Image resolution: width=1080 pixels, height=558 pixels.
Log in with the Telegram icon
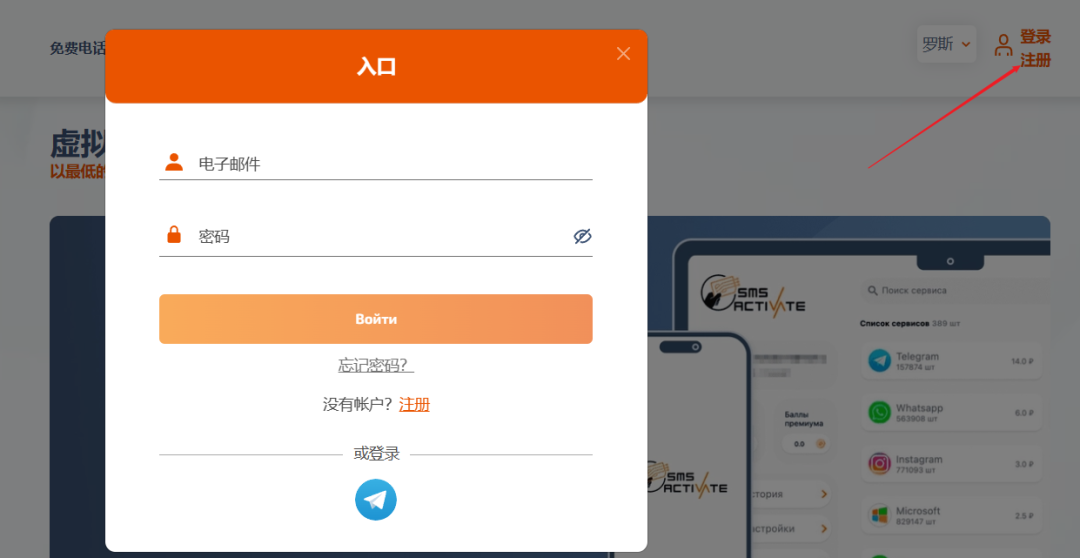[375, 499]
